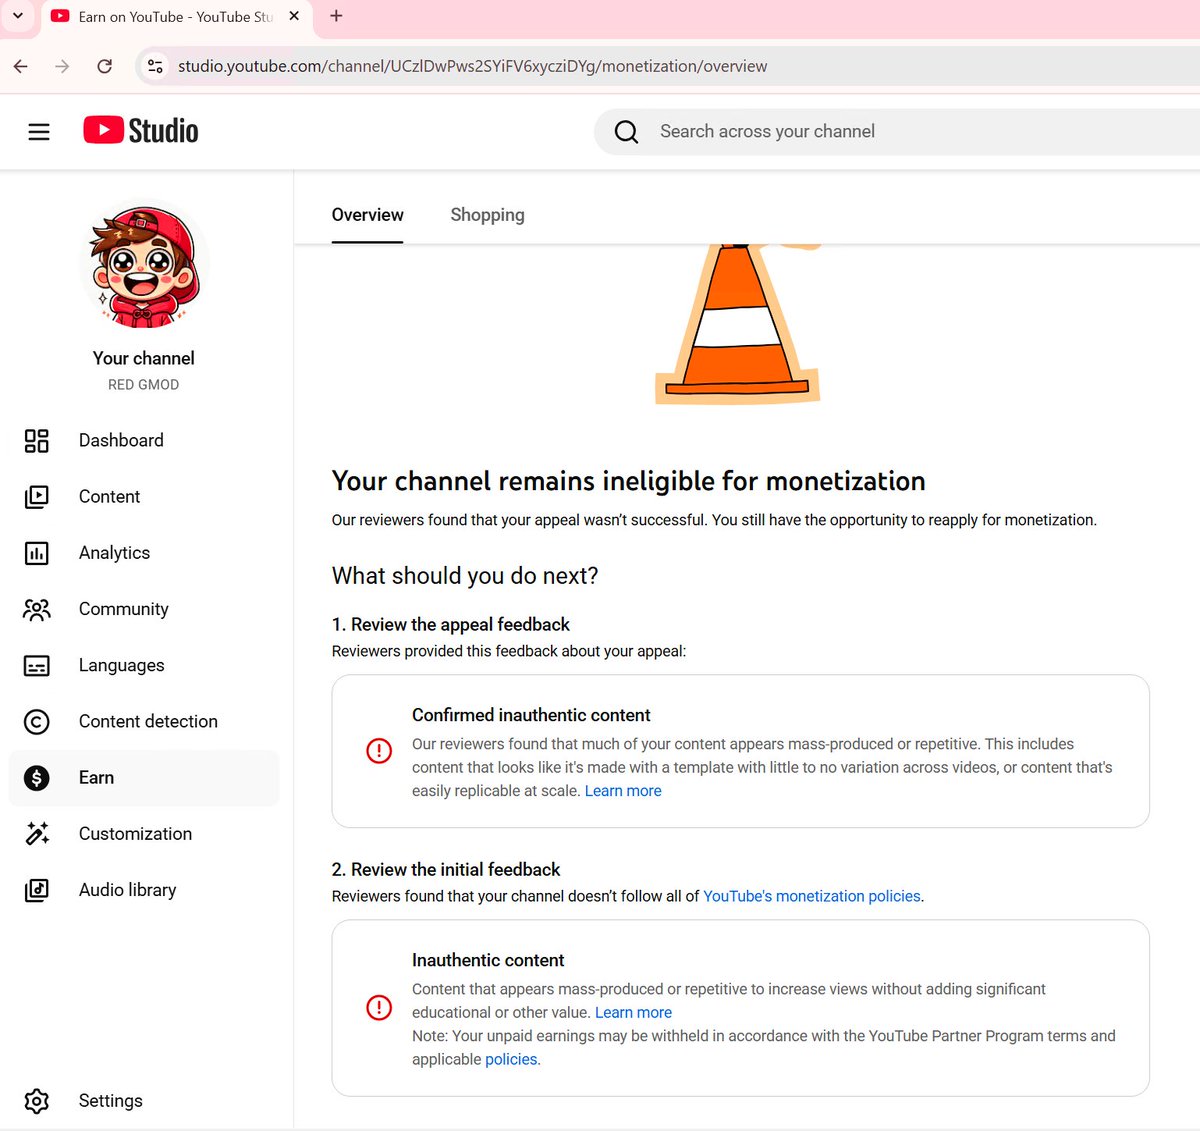Open Dashboard in the sidebar
The width and height of the screenshot is (1200, 1131).
pos(144,441)
